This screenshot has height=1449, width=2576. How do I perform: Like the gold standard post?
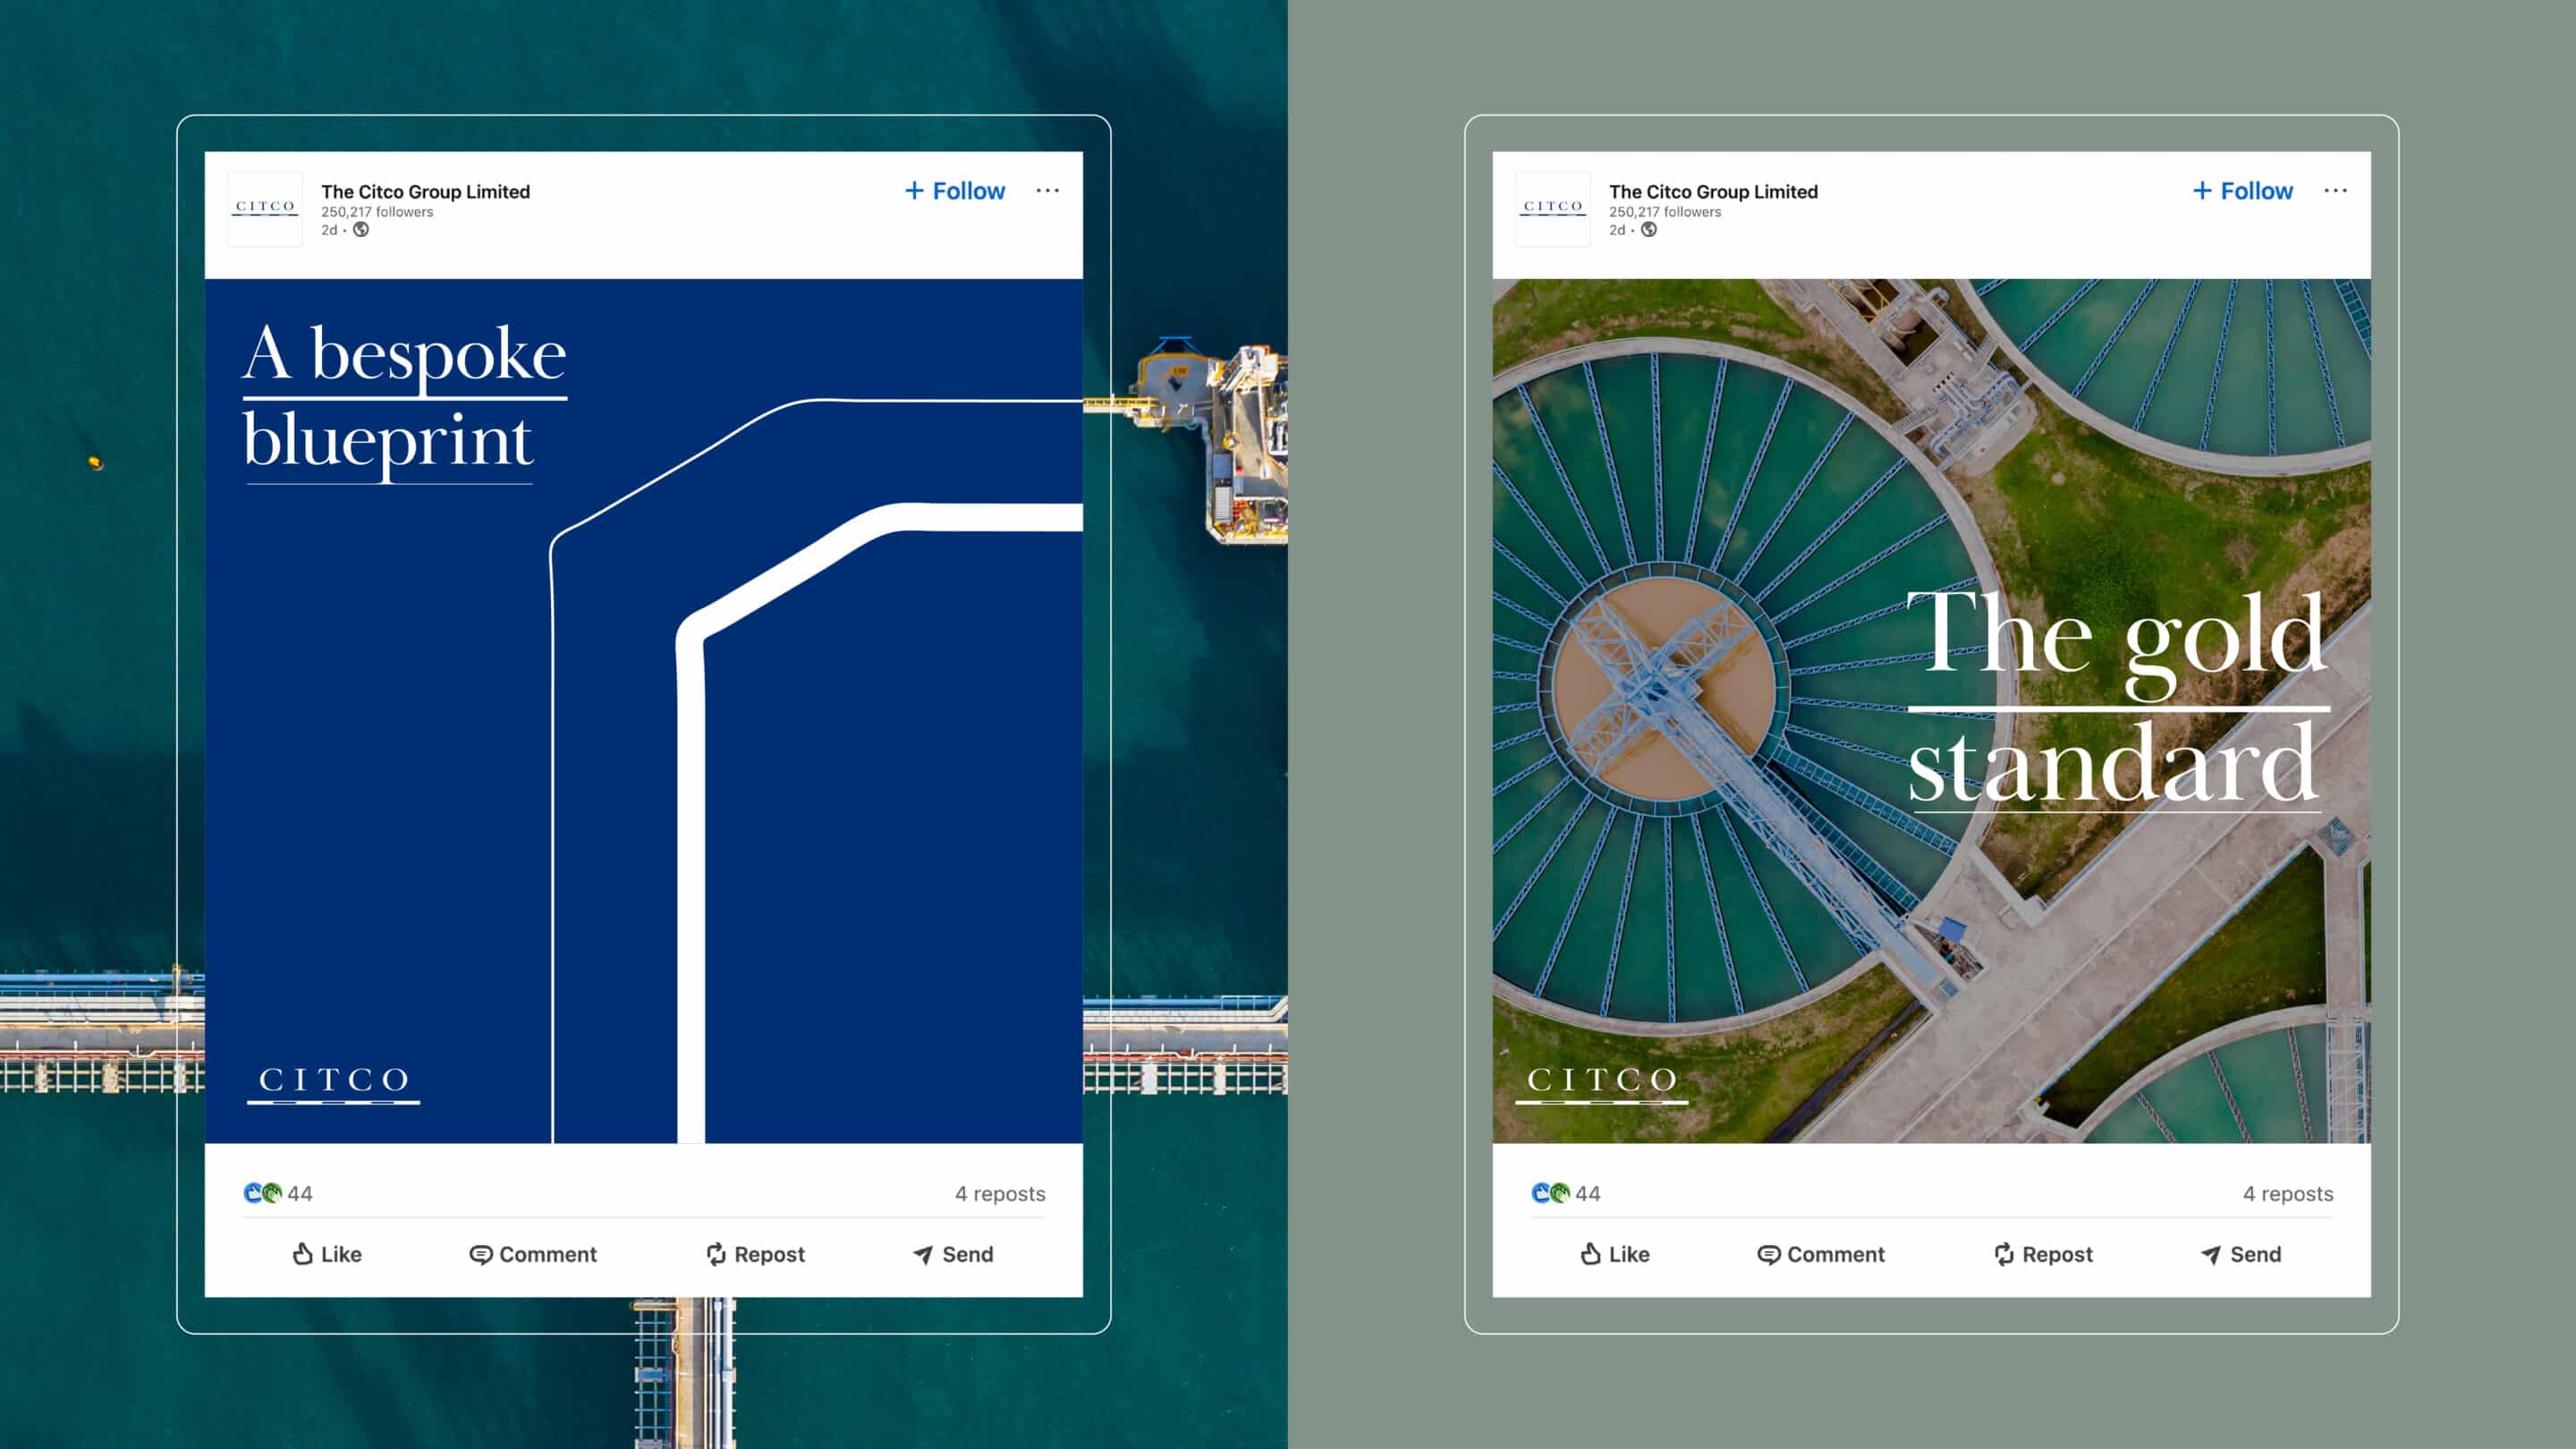[x=1615, y=1254]
